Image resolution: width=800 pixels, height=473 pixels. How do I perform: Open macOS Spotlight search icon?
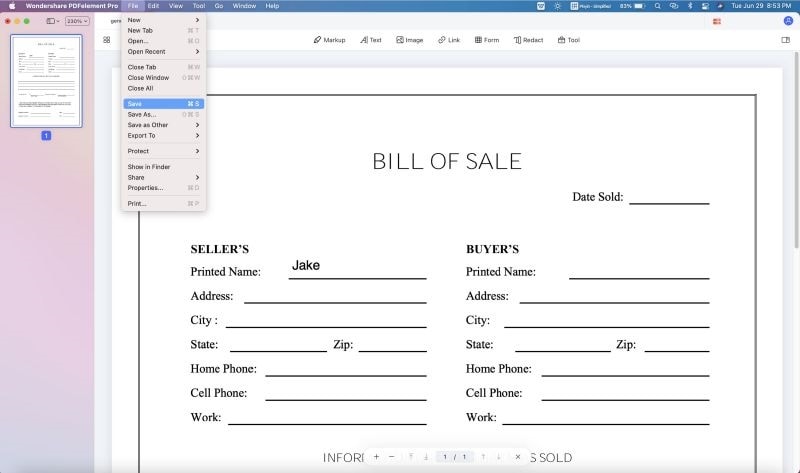coord(658,6)
